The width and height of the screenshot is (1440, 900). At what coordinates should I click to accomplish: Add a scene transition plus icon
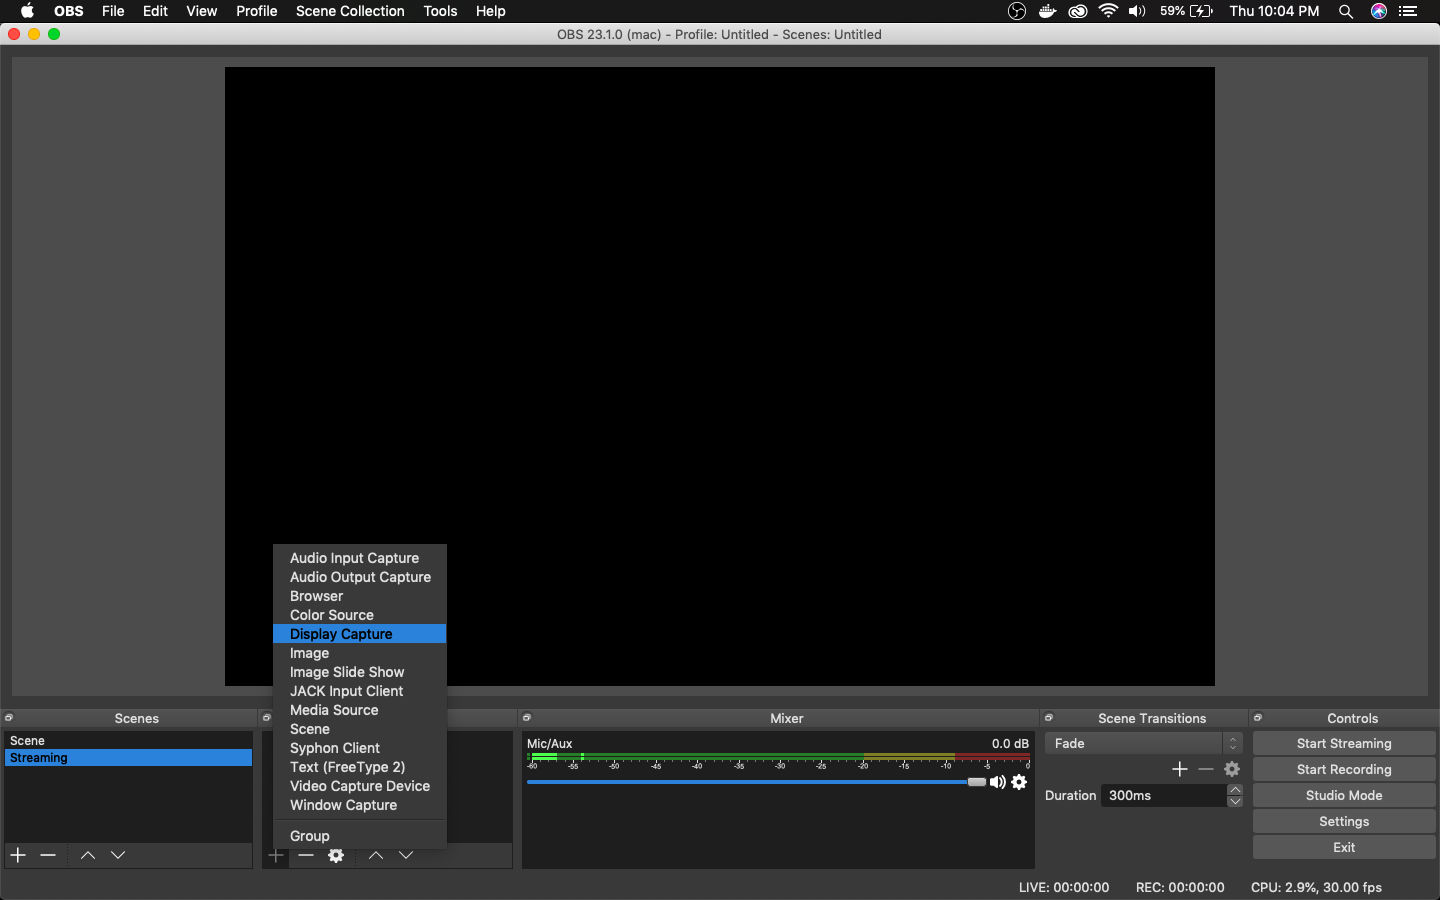1180,769
